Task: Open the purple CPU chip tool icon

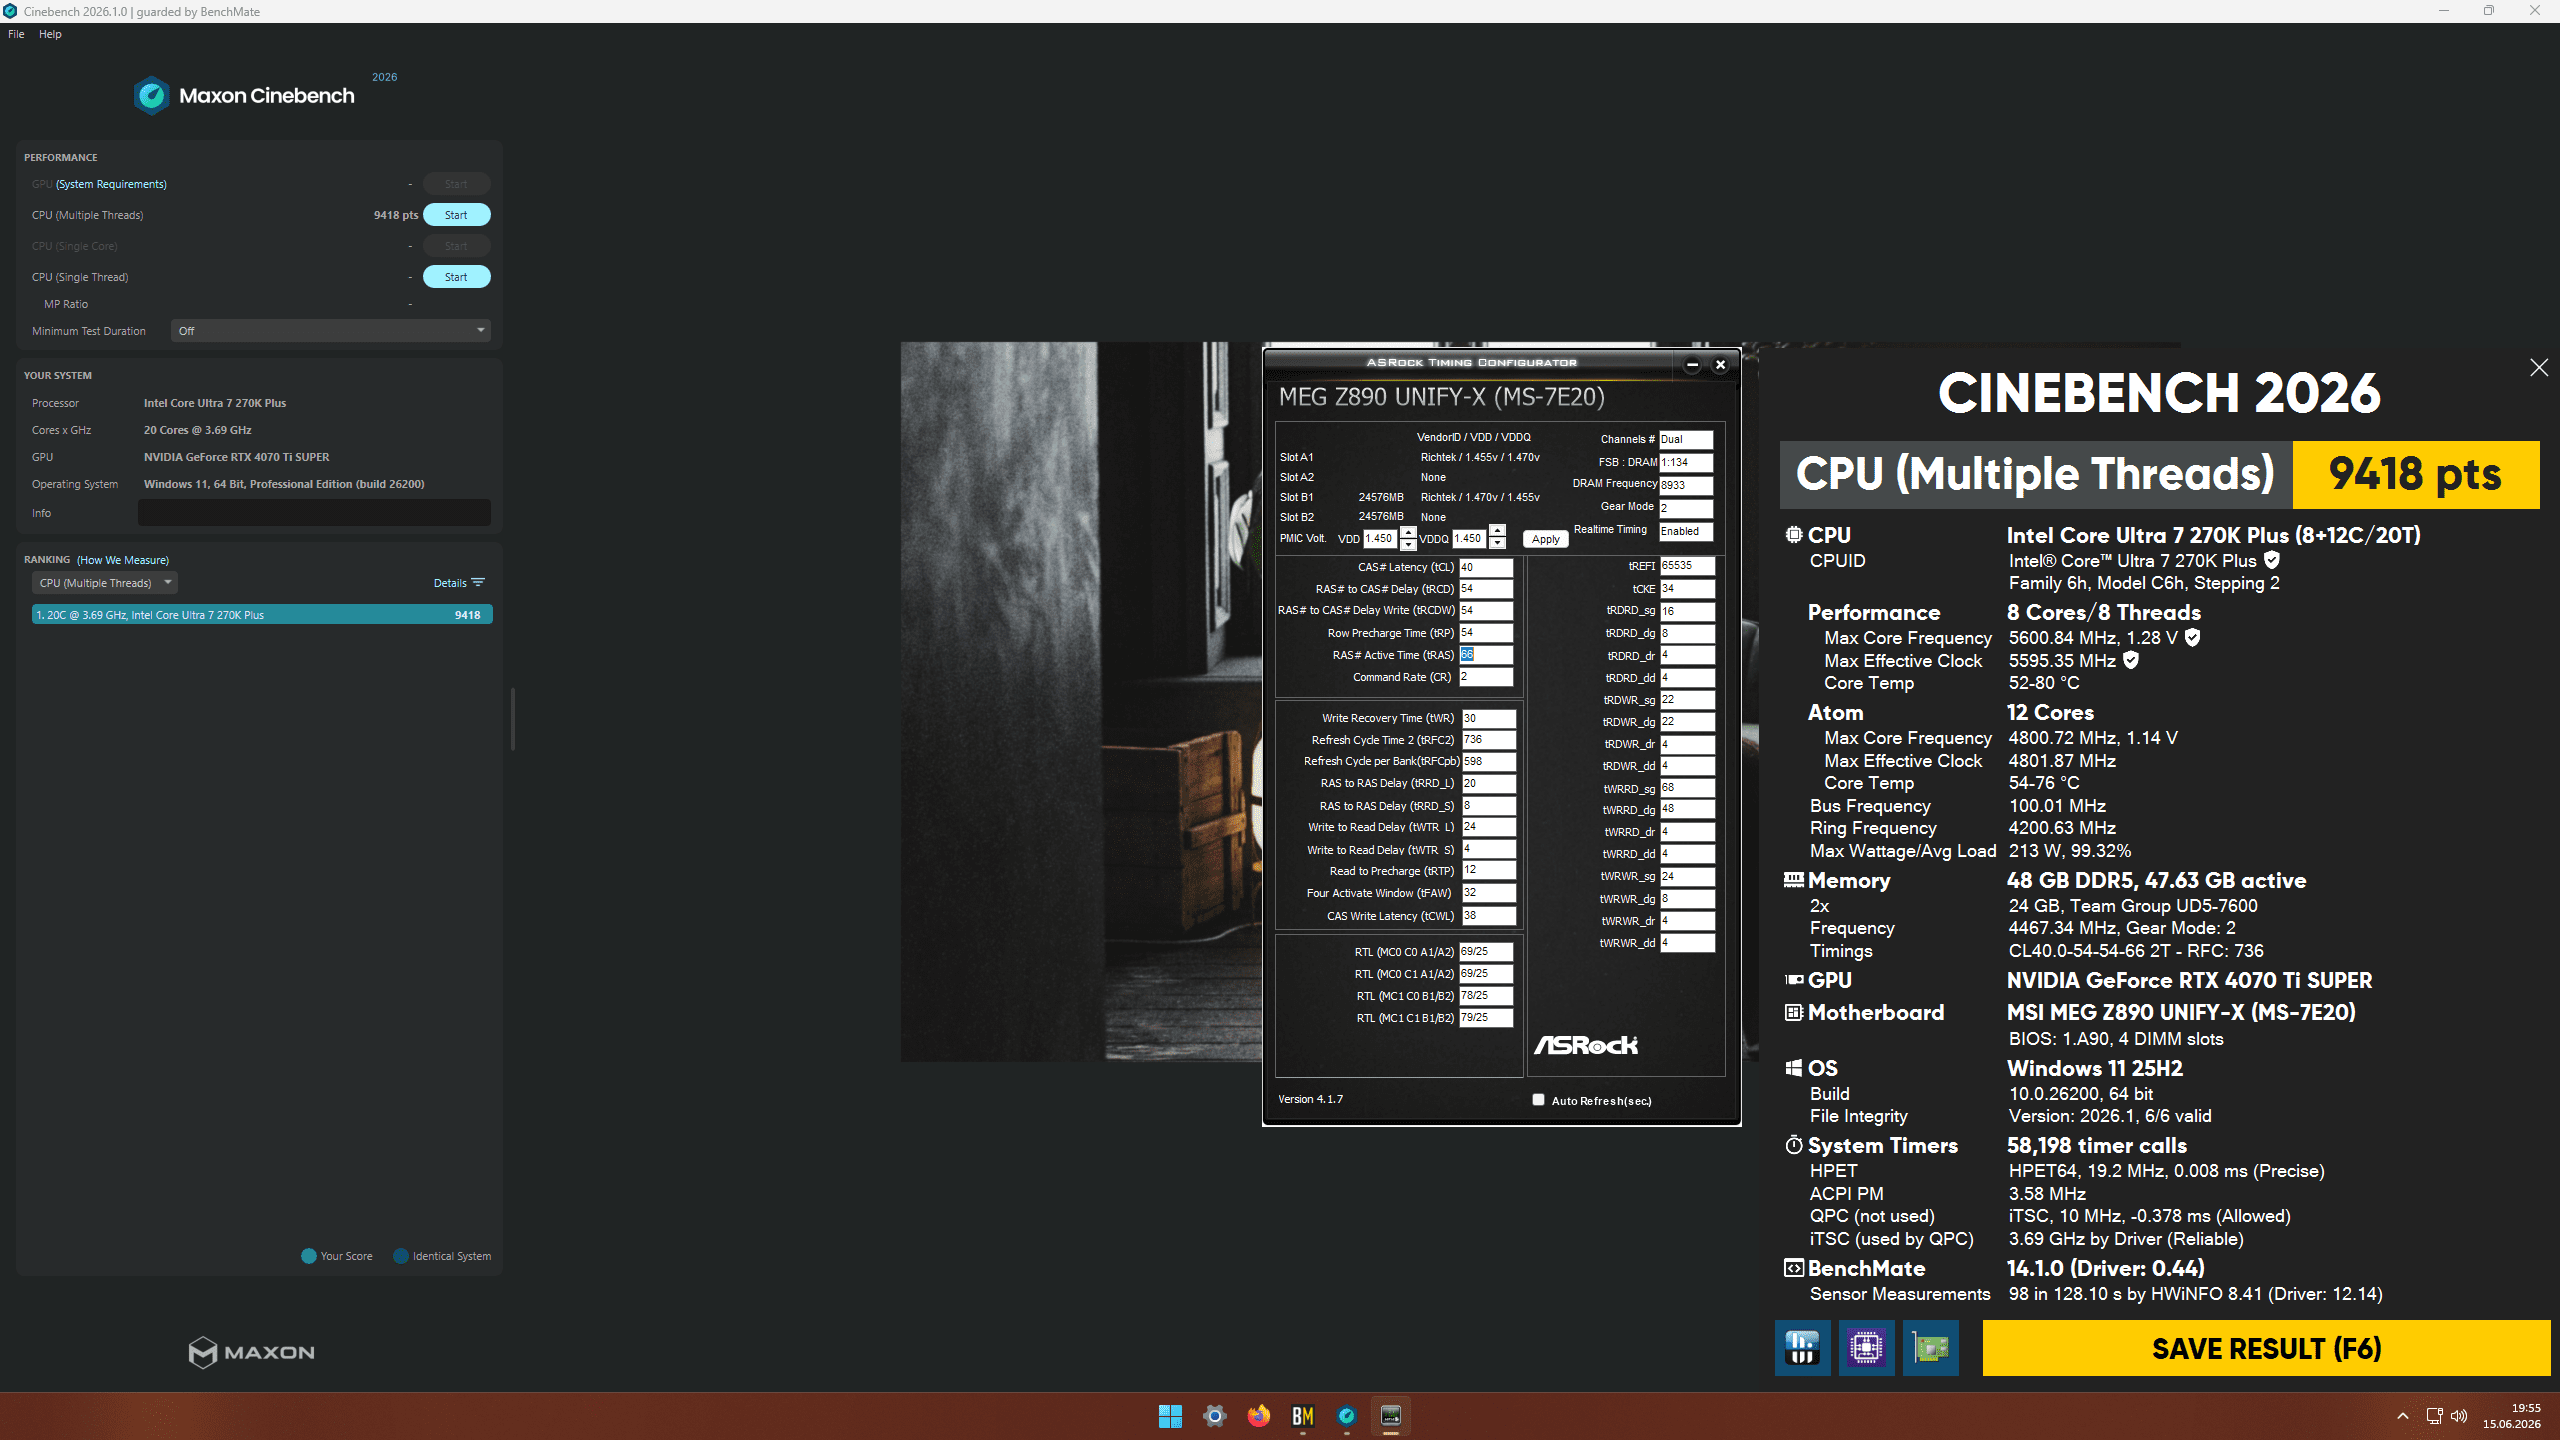Action: pyautogui.click(x=1866, y=1348)
